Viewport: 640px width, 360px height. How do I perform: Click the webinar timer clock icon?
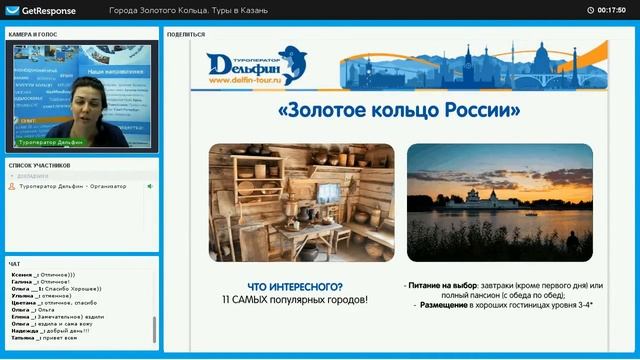pos(590,10)
